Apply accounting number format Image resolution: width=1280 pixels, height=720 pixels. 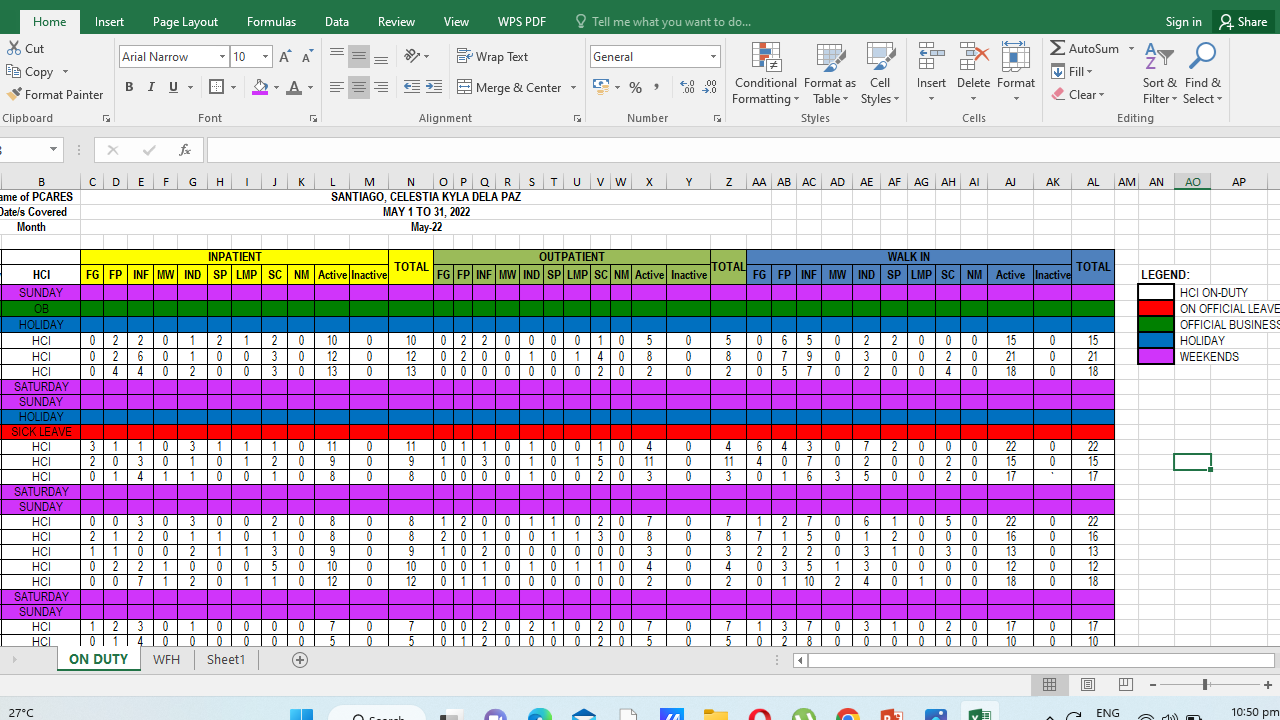tap(600, 88)
